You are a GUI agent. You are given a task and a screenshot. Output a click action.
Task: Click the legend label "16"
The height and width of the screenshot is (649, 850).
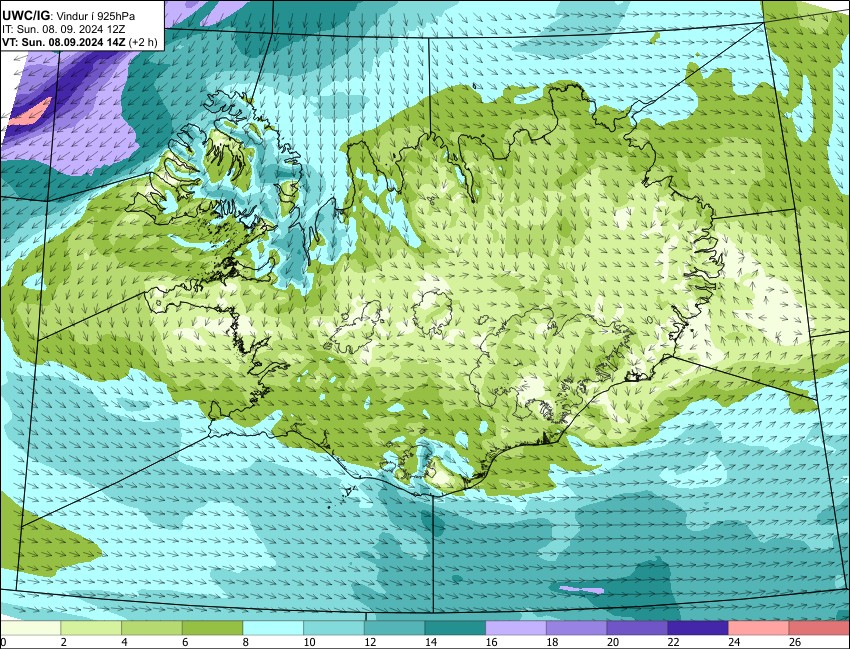point(492,642)
